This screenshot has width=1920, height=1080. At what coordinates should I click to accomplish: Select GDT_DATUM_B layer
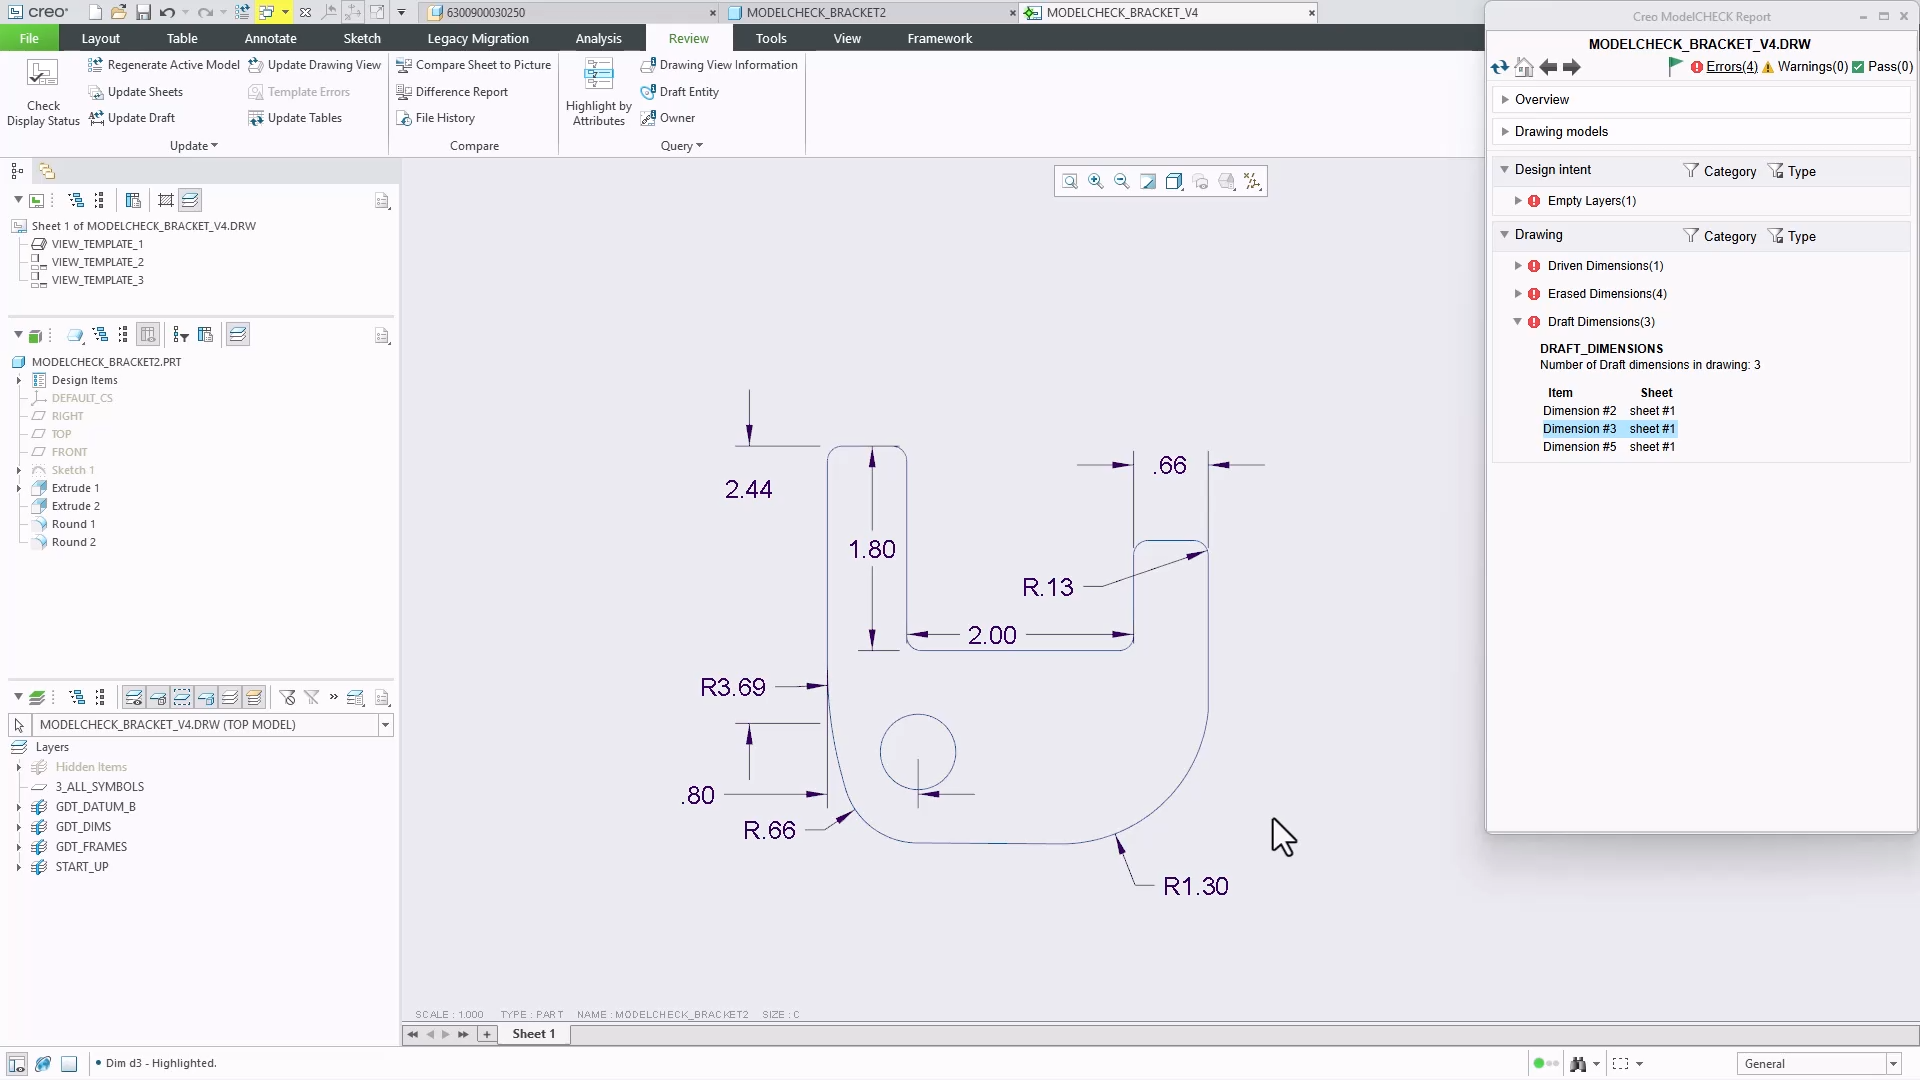[x=95, y=807]
